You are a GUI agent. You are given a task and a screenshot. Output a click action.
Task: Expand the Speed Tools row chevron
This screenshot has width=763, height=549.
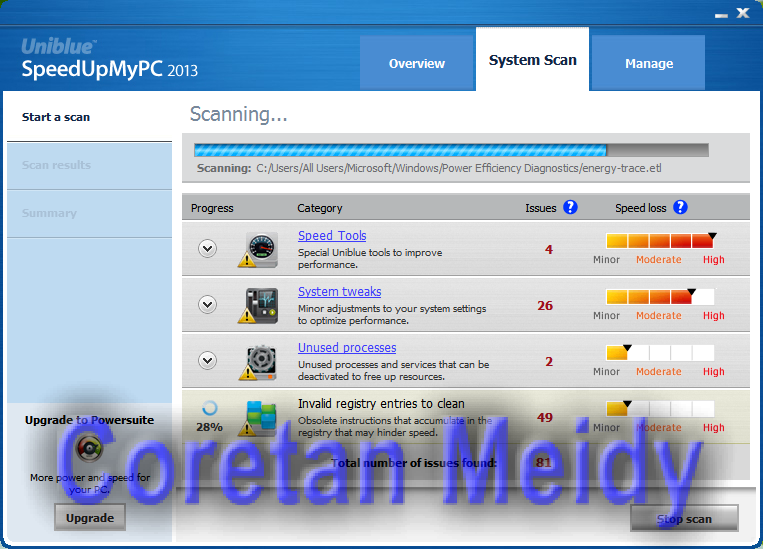coord(207,249)
